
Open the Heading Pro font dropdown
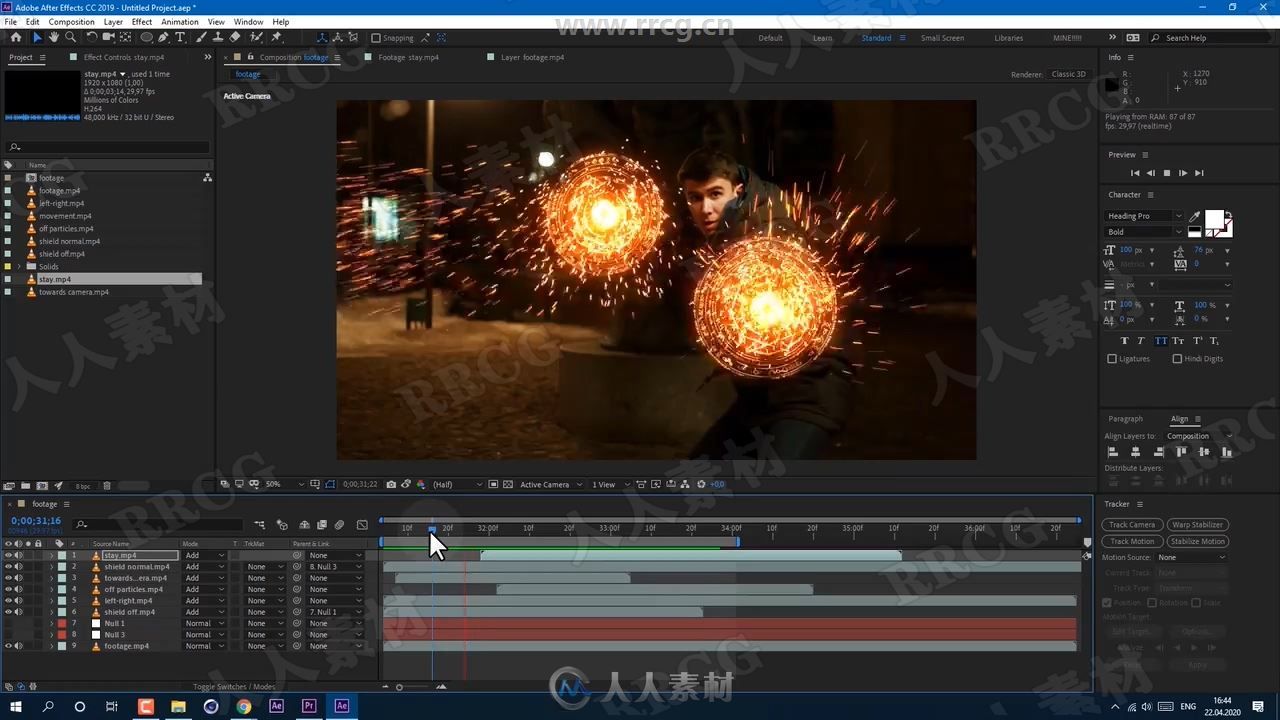(x=1144, y=216)
